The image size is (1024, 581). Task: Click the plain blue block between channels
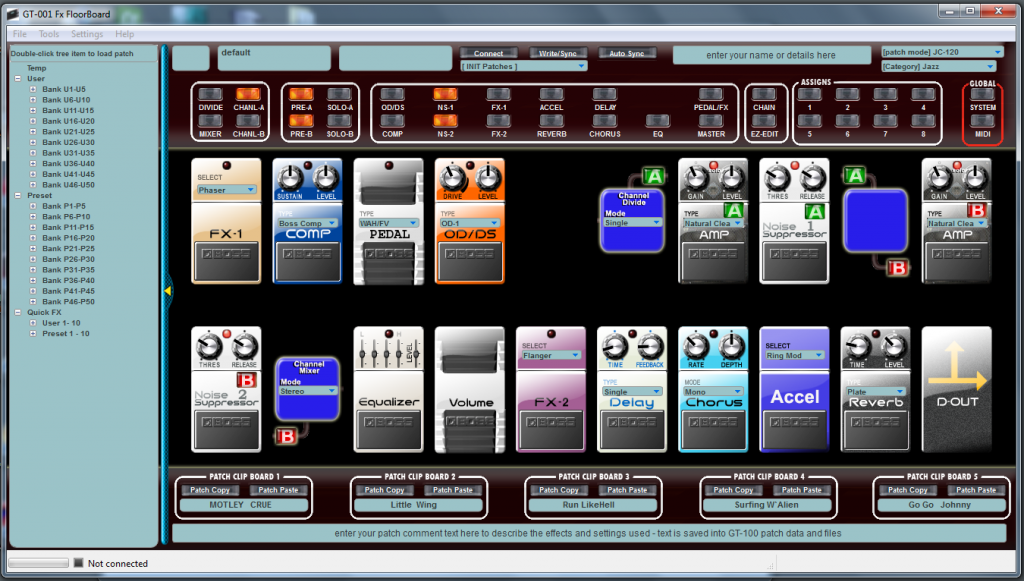[x=874, y=221]
